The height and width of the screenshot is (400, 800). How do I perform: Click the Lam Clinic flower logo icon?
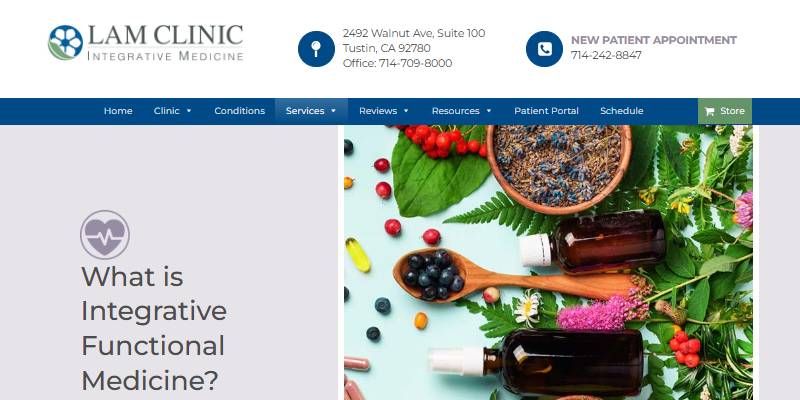pyautogui.click(x=65, y=42)
